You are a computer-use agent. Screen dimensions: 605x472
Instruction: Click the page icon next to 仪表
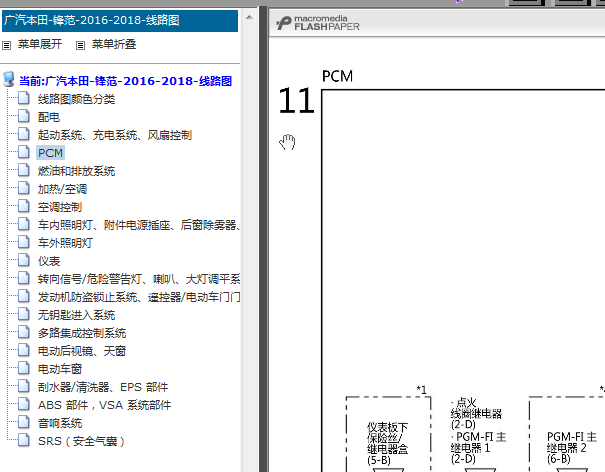point(24,260)
